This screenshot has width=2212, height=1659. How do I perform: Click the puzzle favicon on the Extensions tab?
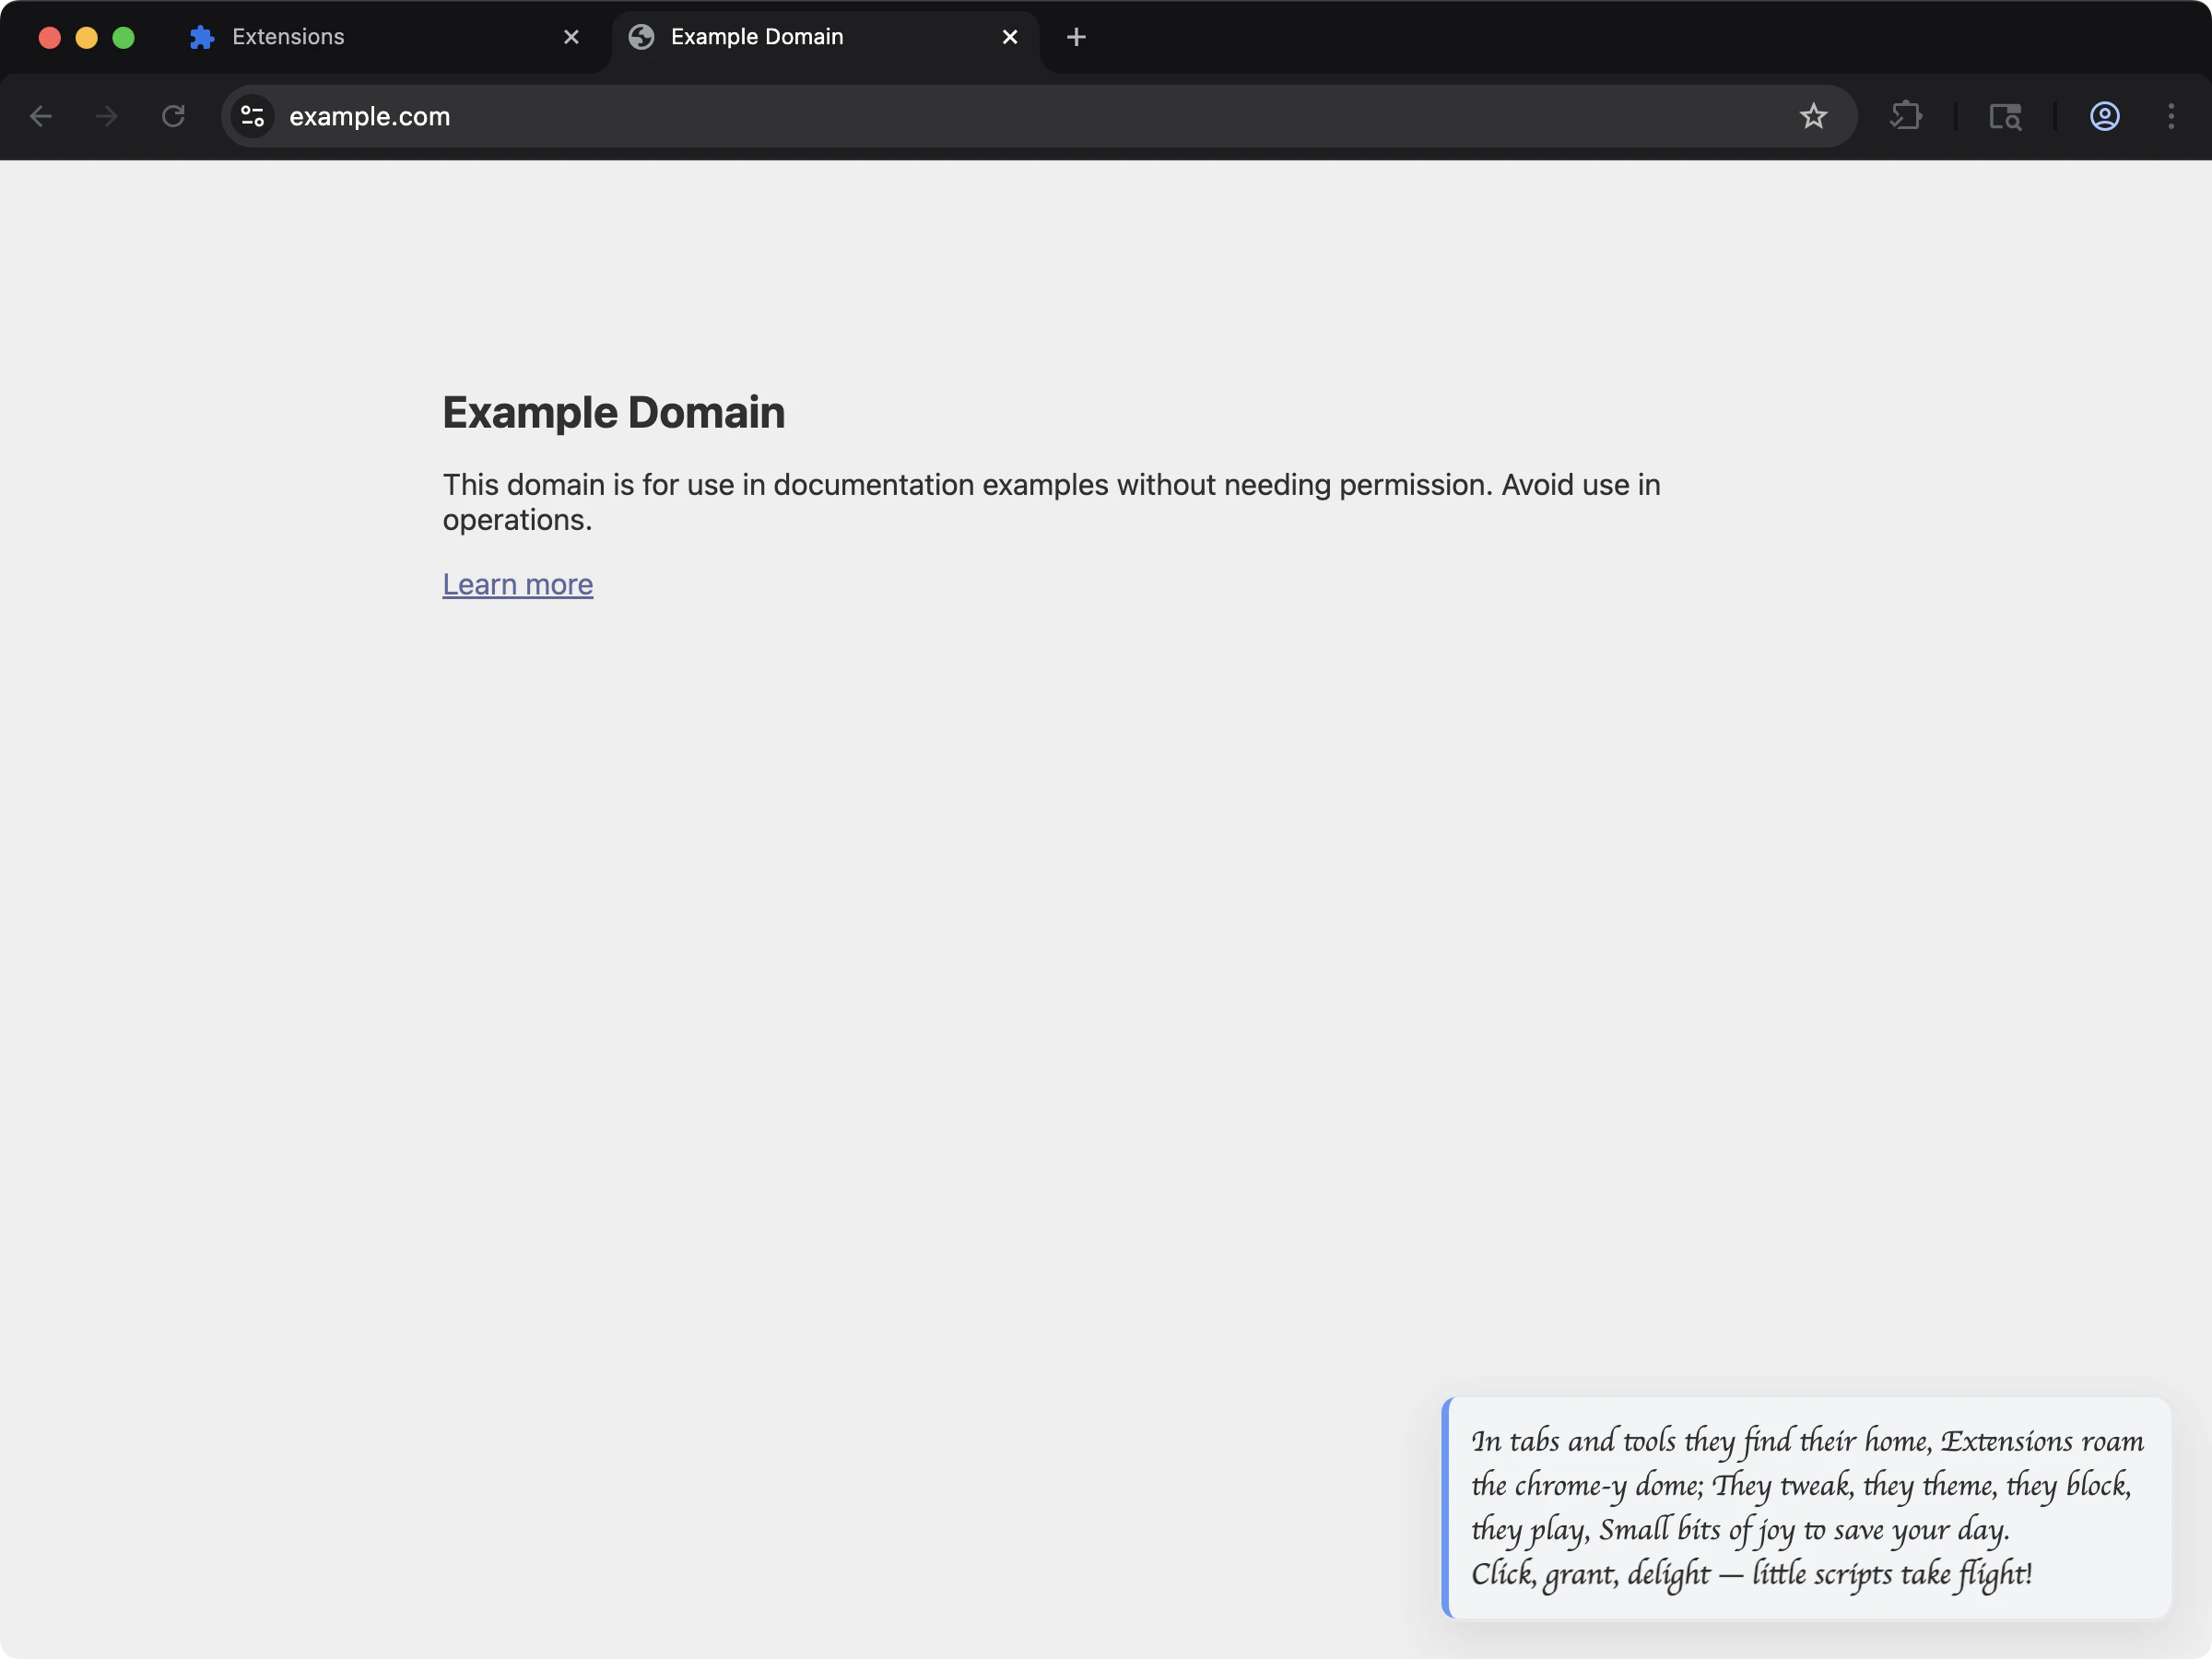pos(201,36)
